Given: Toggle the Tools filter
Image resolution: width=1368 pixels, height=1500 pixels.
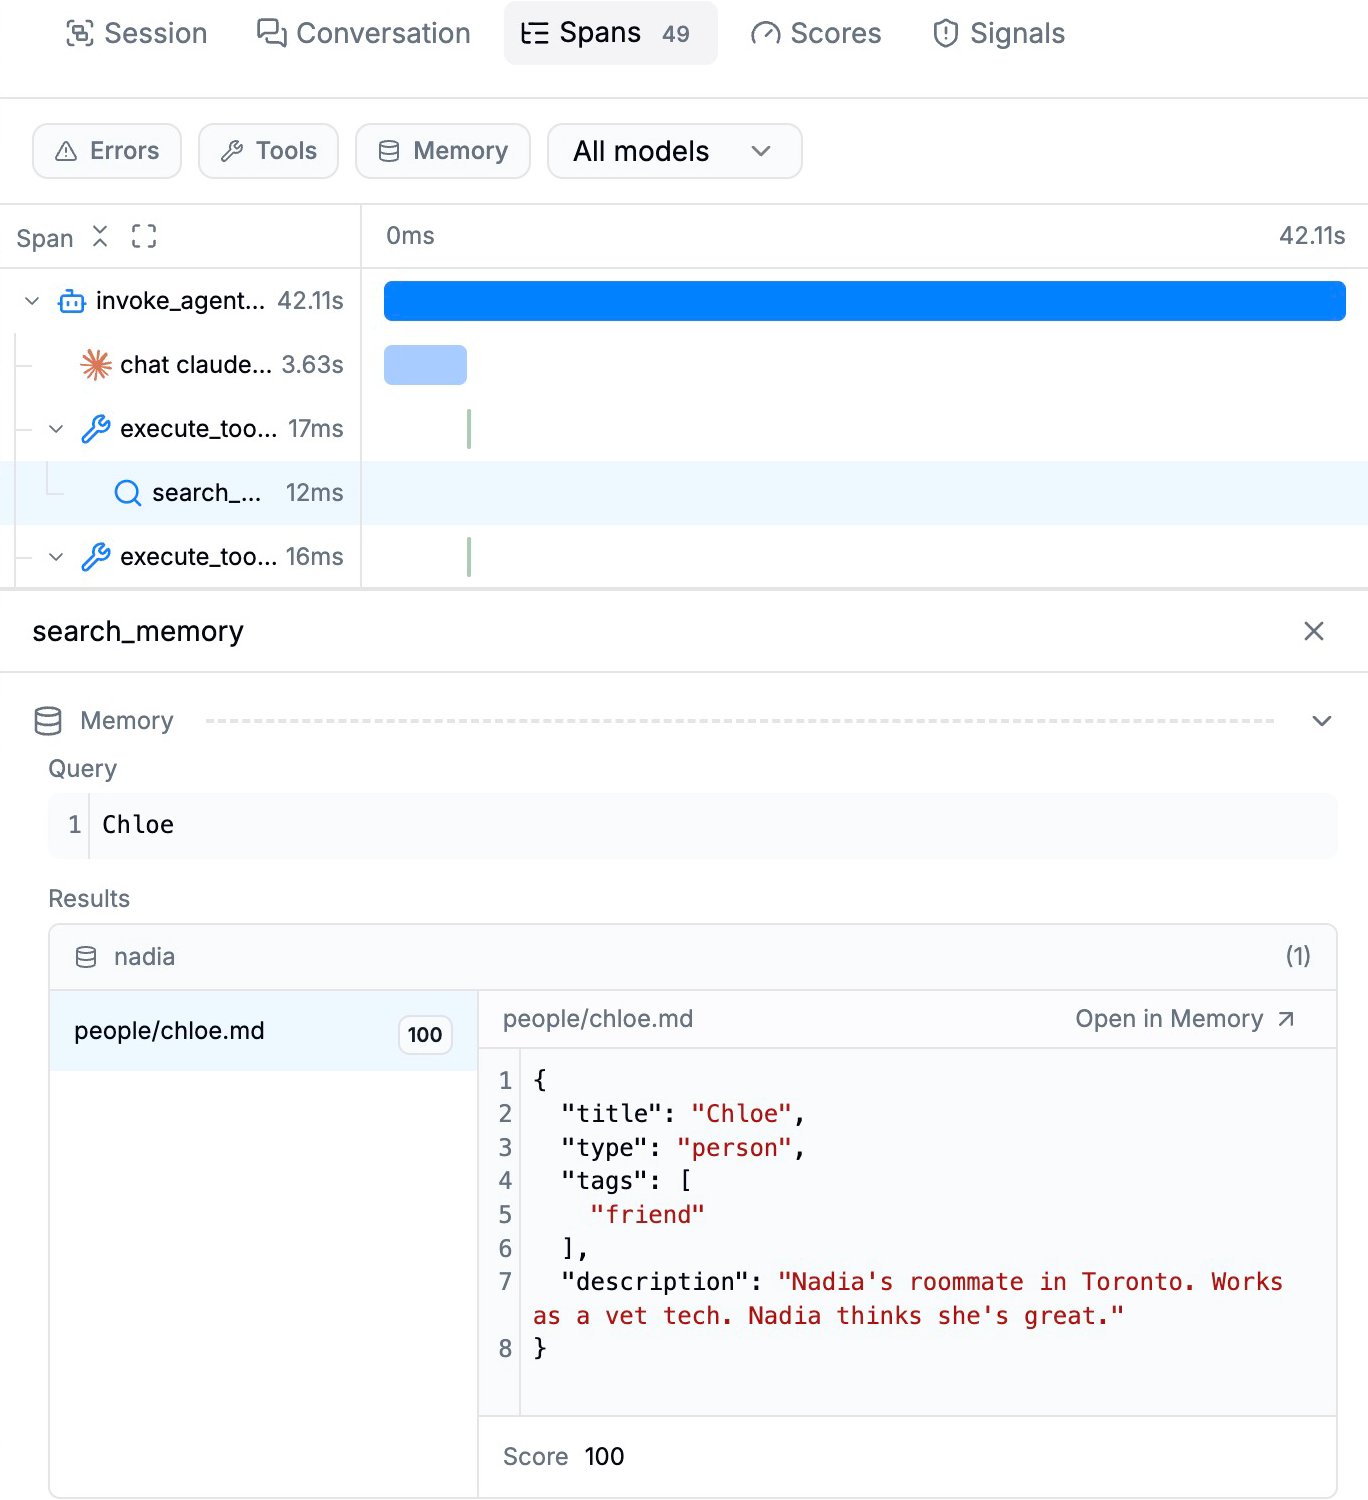Looking at the screenshot, I should point(268,151).
